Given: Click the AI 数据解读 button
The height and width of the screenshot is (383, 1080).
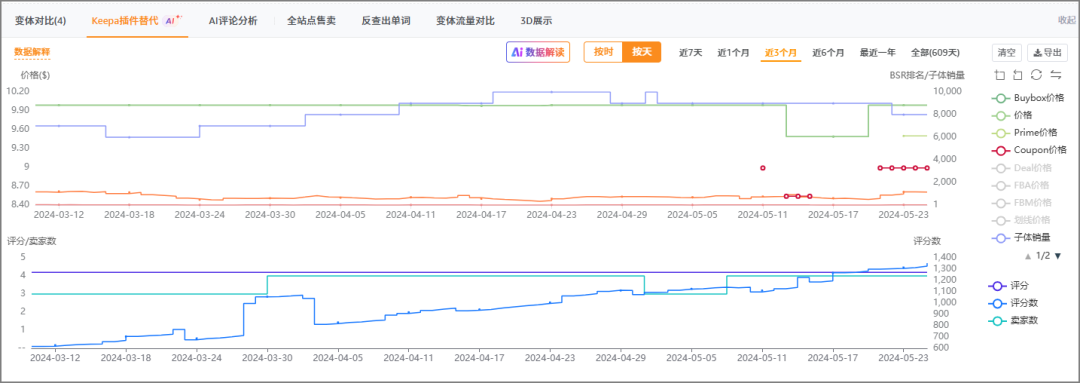Looking at the screenshot, I should (538, 52).
